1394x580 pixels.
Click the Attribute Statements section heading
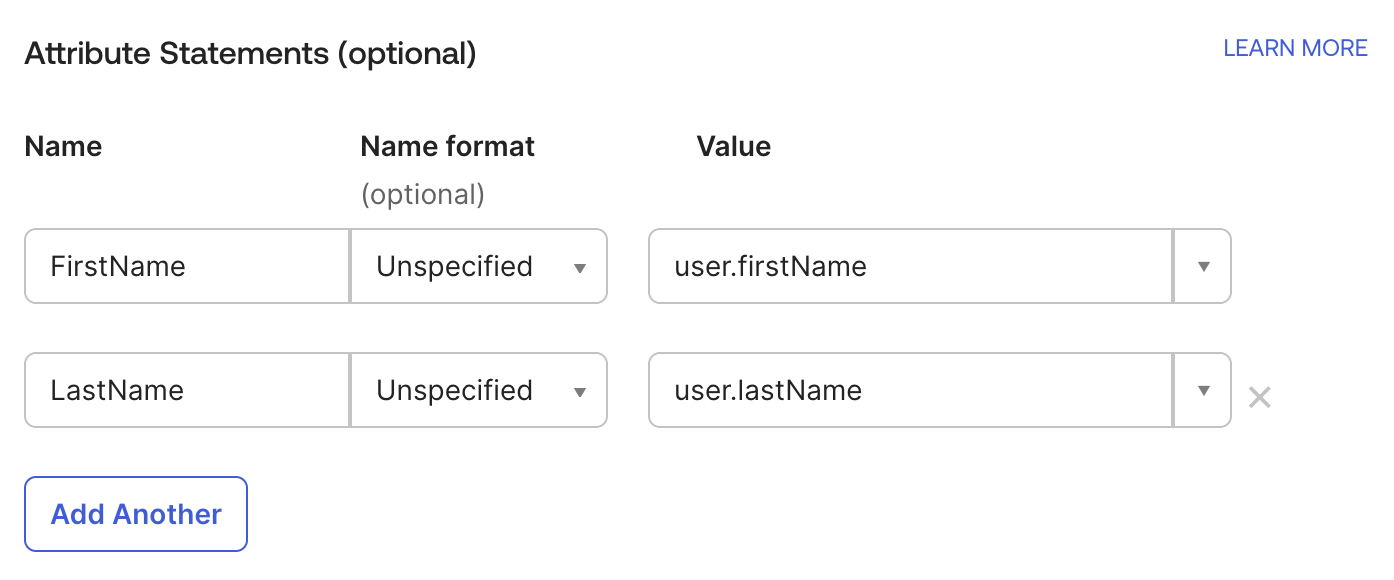click(250, 53)
